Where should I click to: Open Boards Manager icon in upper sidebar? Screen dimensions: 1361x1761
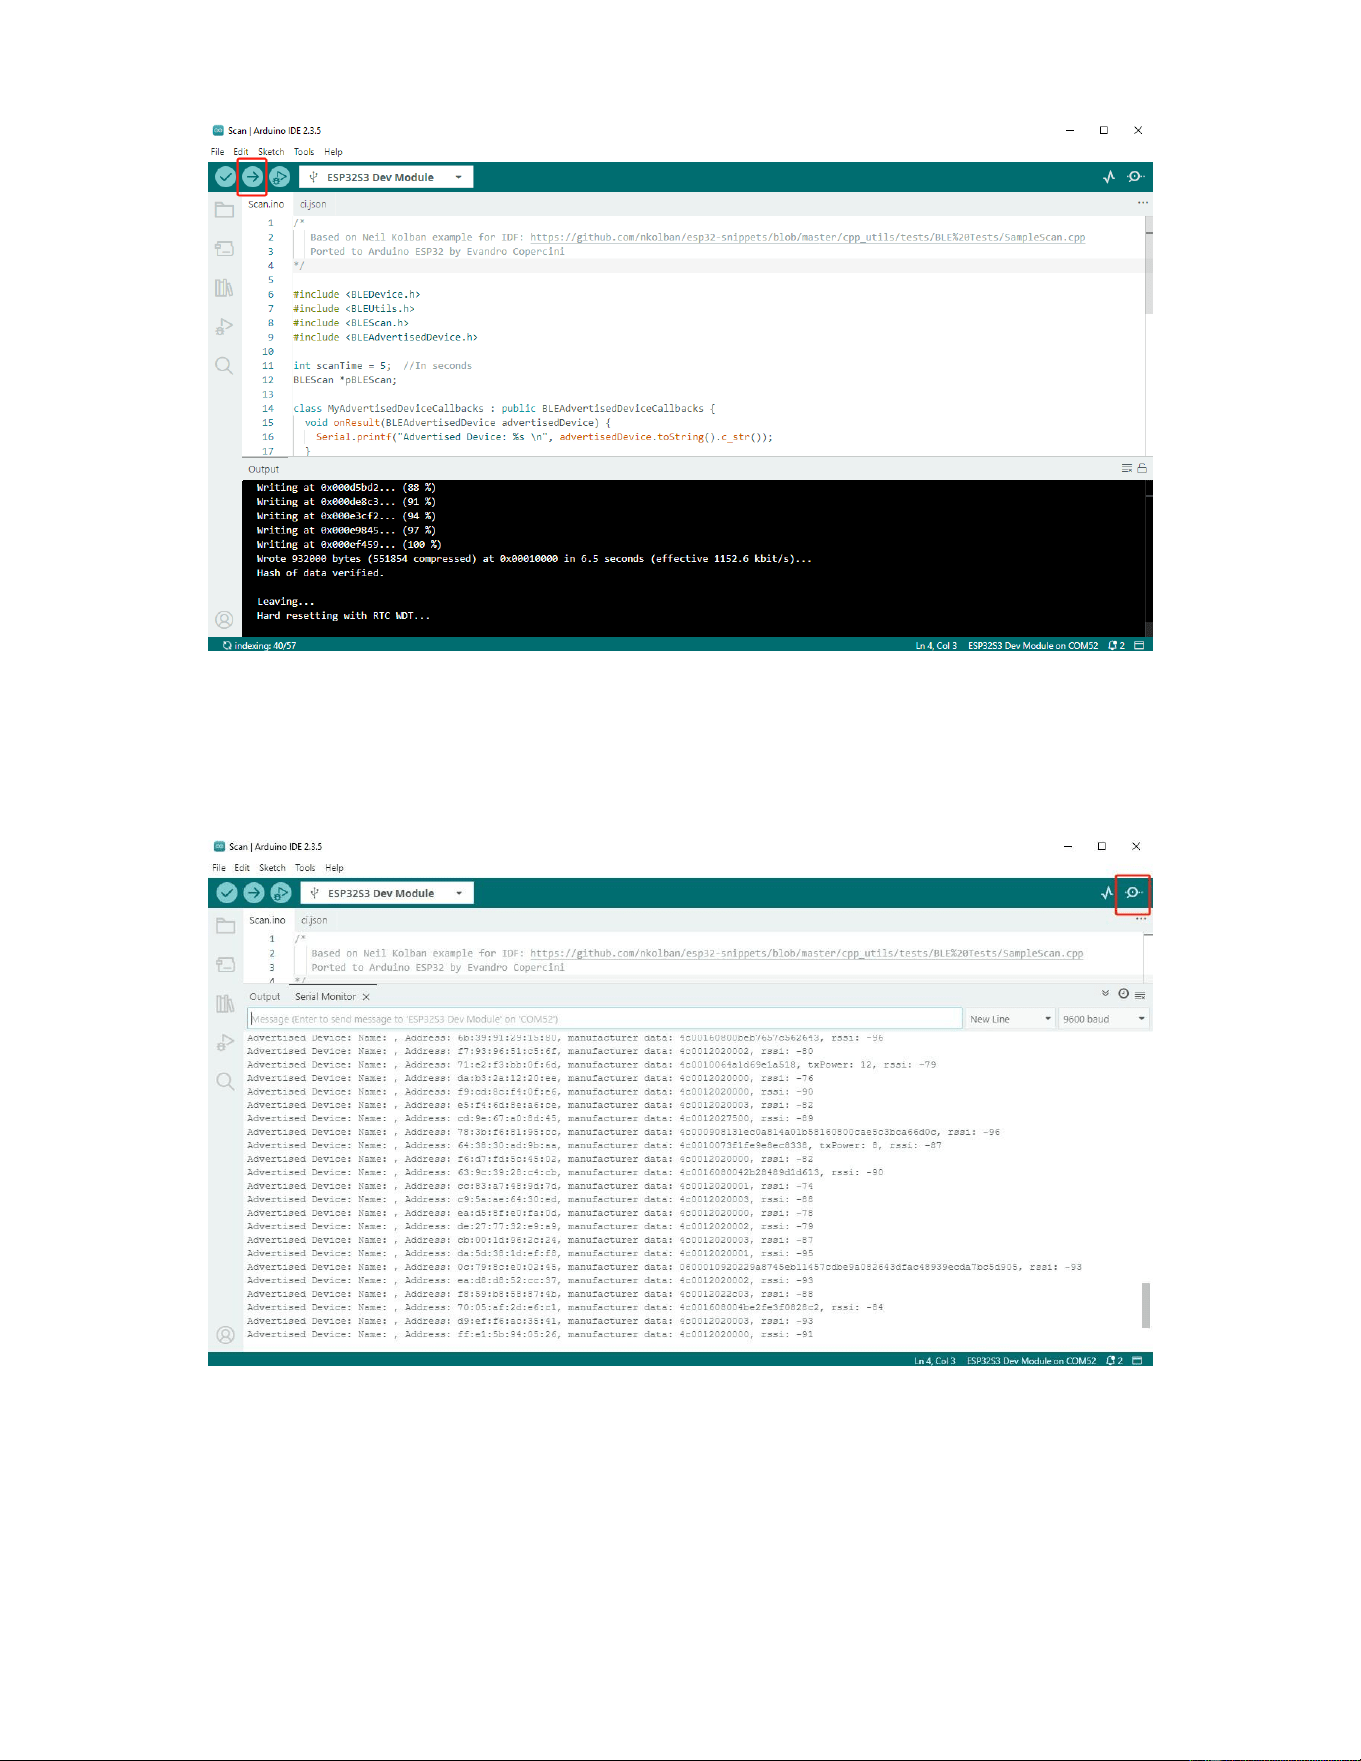click(x=224, y=248)
